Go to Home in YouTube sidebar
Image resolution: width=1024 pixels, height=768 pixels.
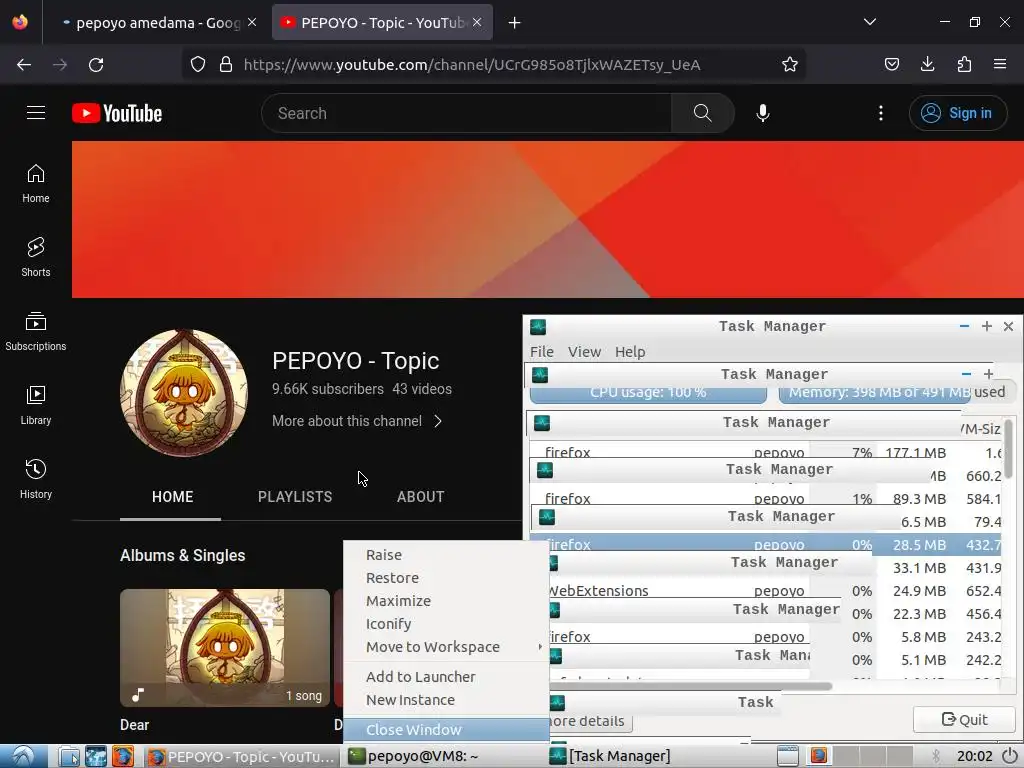coord(36,184)
